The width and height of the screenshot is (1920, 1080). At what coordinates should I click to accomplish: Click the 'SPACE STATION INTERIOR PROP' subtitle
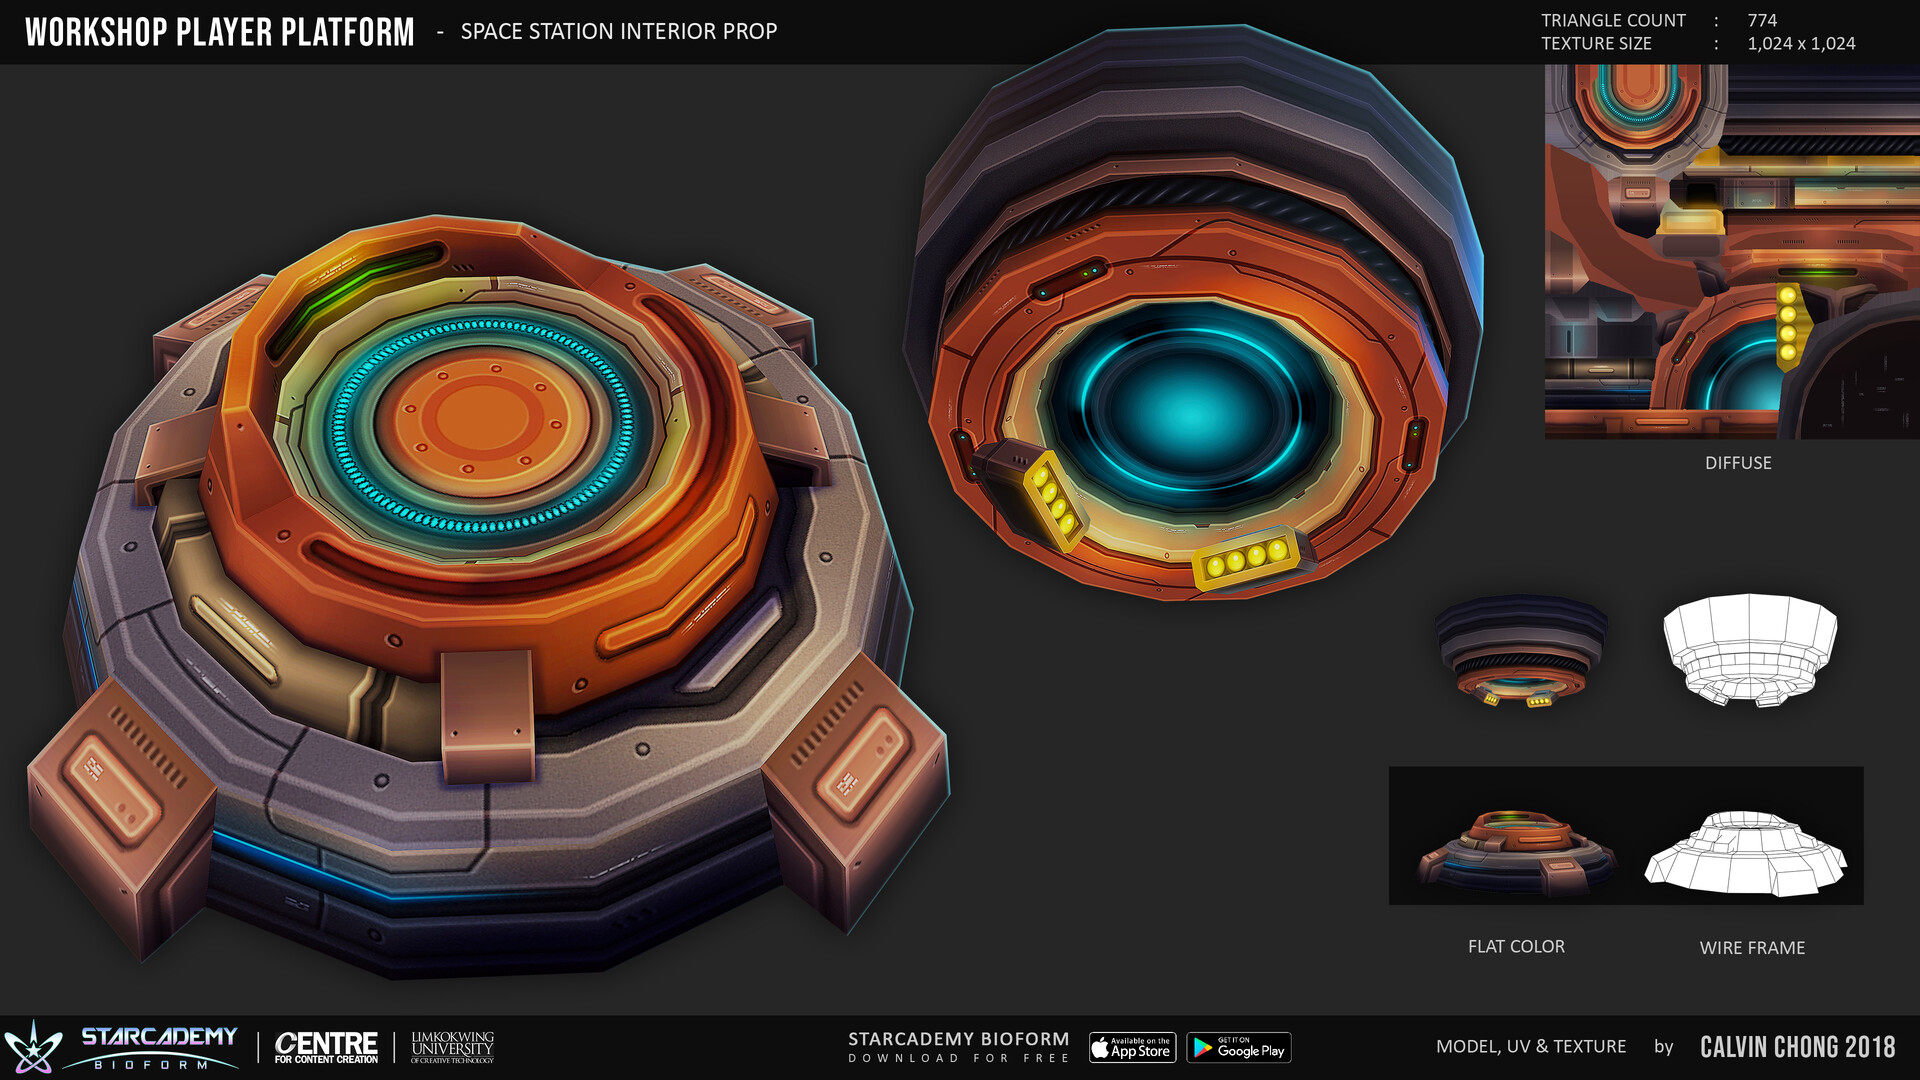[619, 31]
